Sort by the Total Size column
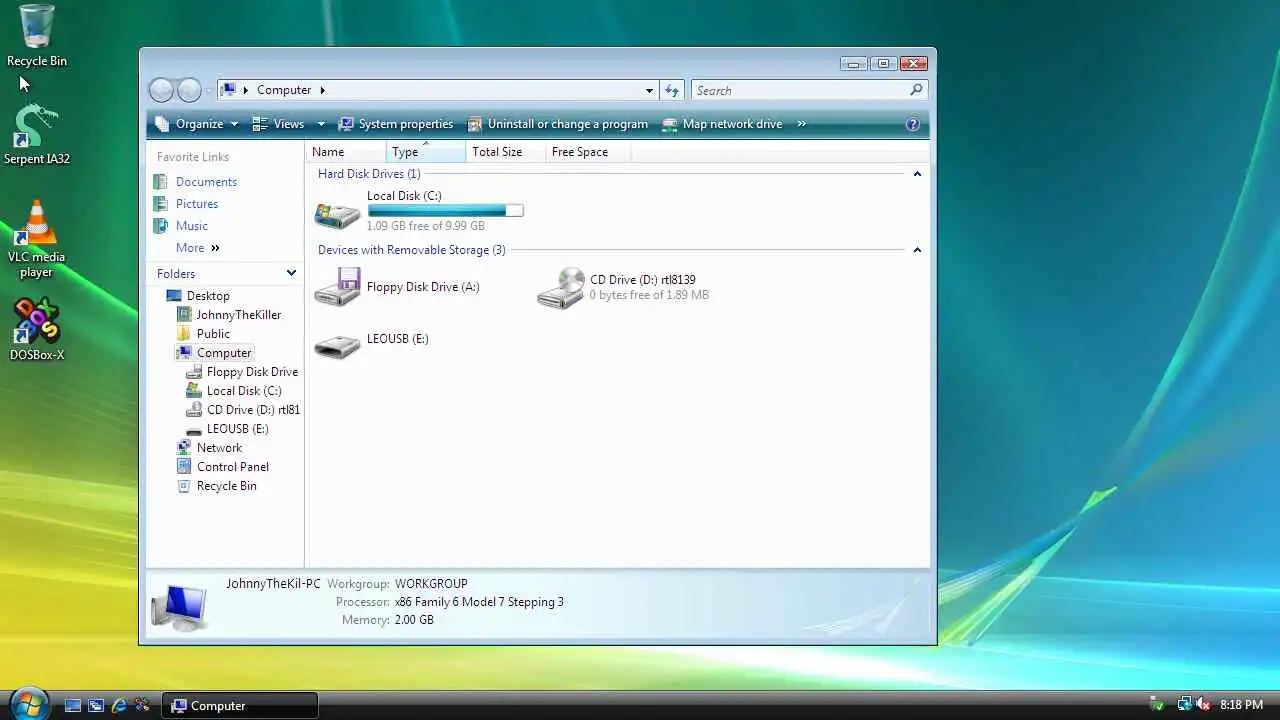Viewport: 1280px width, 720px height. [505, 152]
